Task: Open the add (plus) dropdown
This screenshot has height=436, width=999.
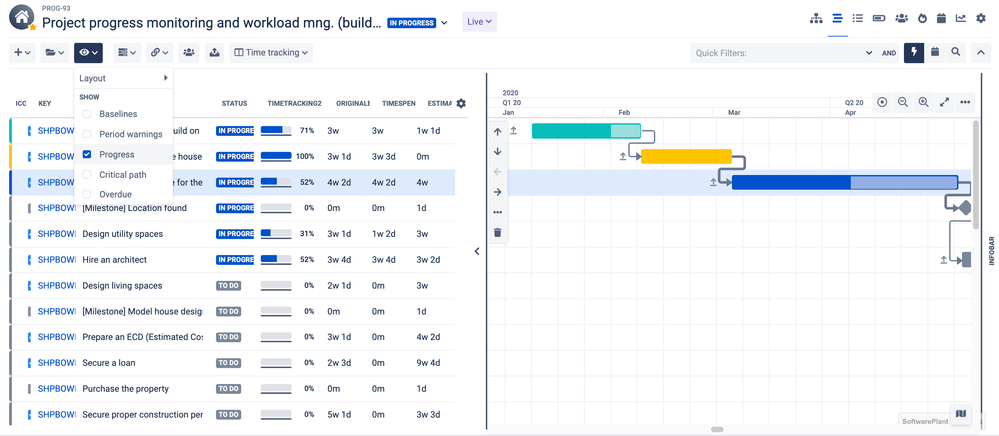Action: point(23,52)
